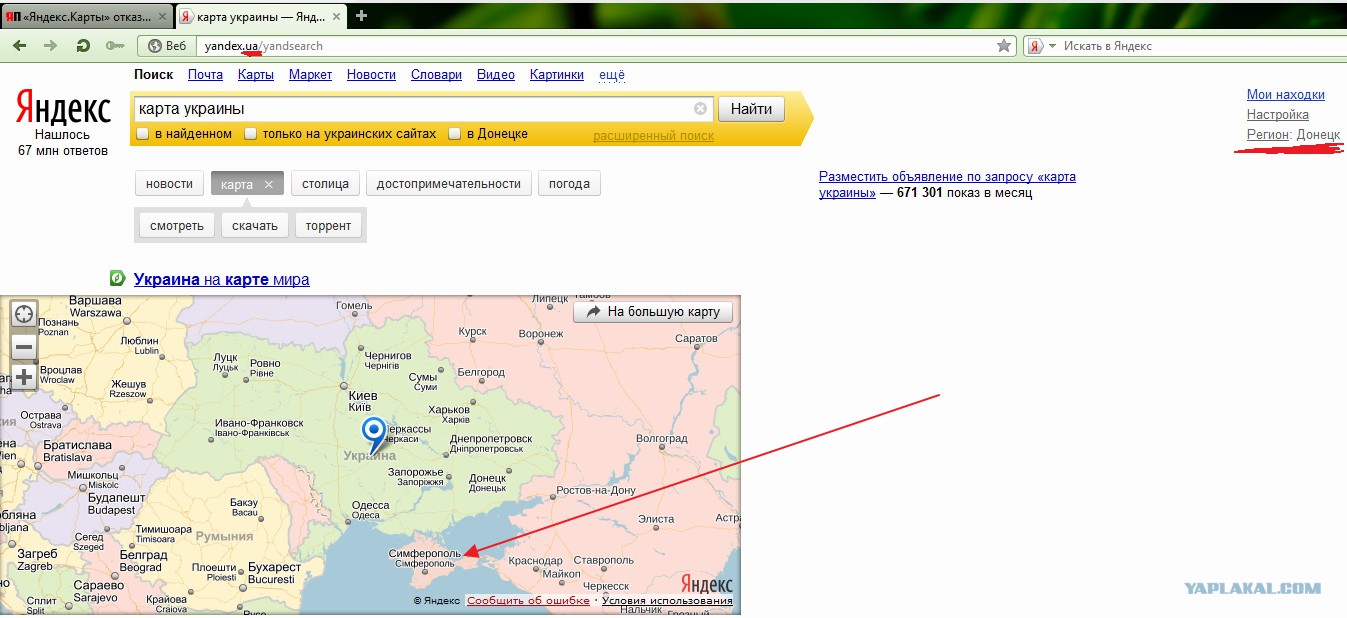Zoom in the map with plus button
The image size is (1347, 618).
click(23, 377)
